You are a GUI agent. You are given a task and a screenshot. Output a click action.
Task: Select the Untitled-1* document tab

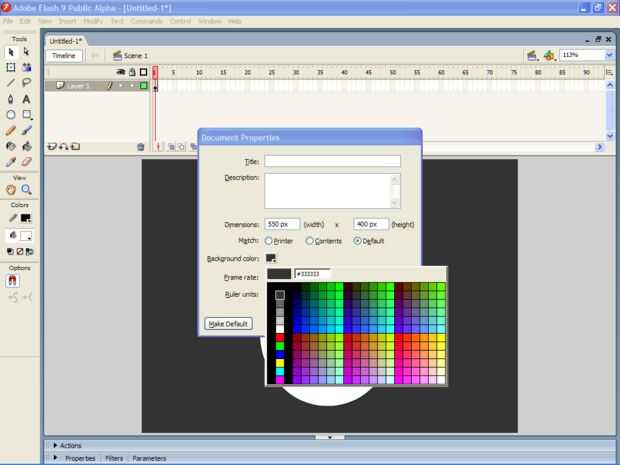(x=66, y=41)
